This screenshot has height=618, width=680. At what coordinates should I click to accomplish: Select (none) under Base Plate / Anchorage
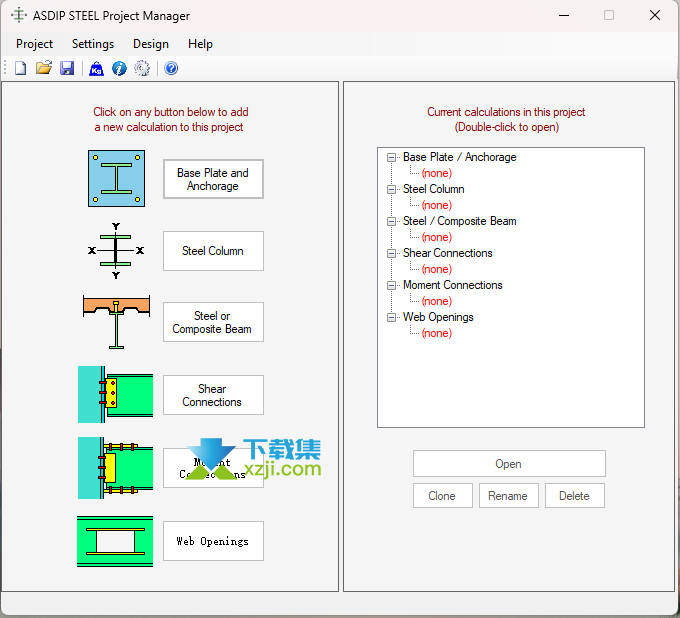437,173
